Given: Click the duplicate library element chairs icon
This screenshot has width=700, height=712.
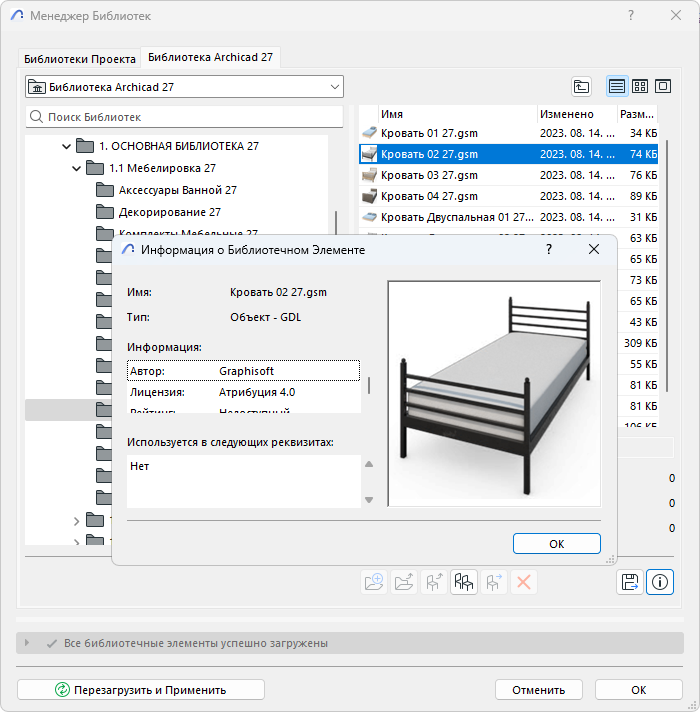Looking at the screenshot, I should [x=463, y=582].
